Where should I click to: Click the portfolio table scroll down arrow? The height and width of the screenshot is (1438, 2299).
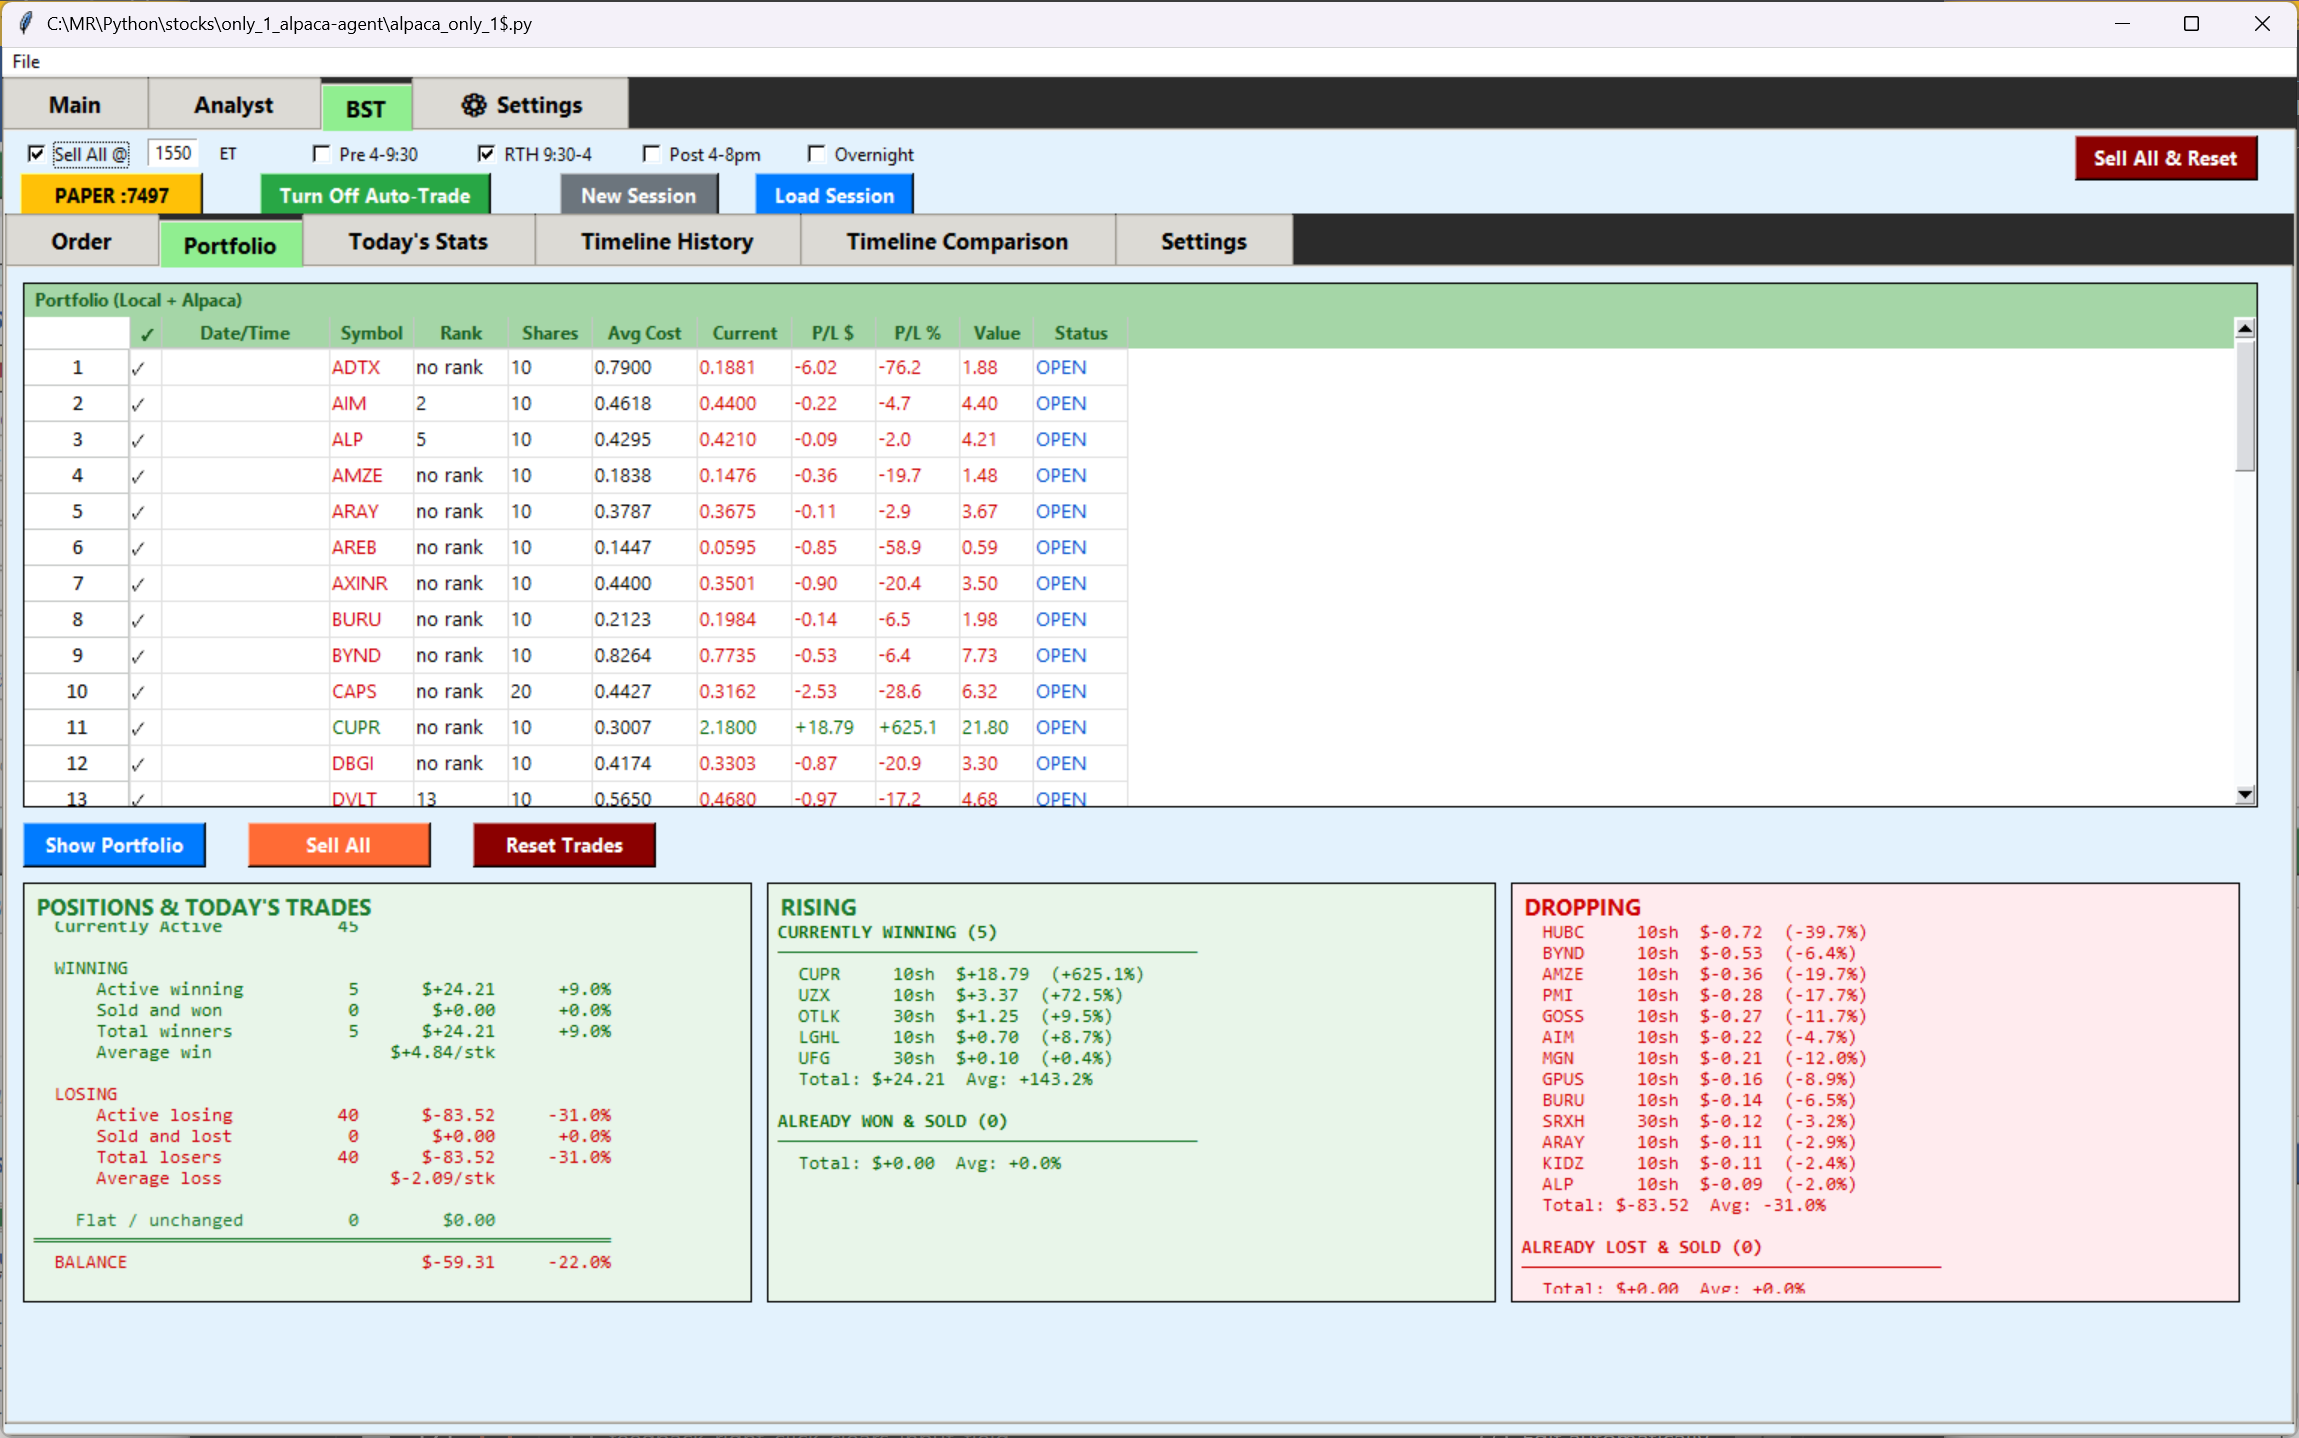click(x=2244, y=794)
